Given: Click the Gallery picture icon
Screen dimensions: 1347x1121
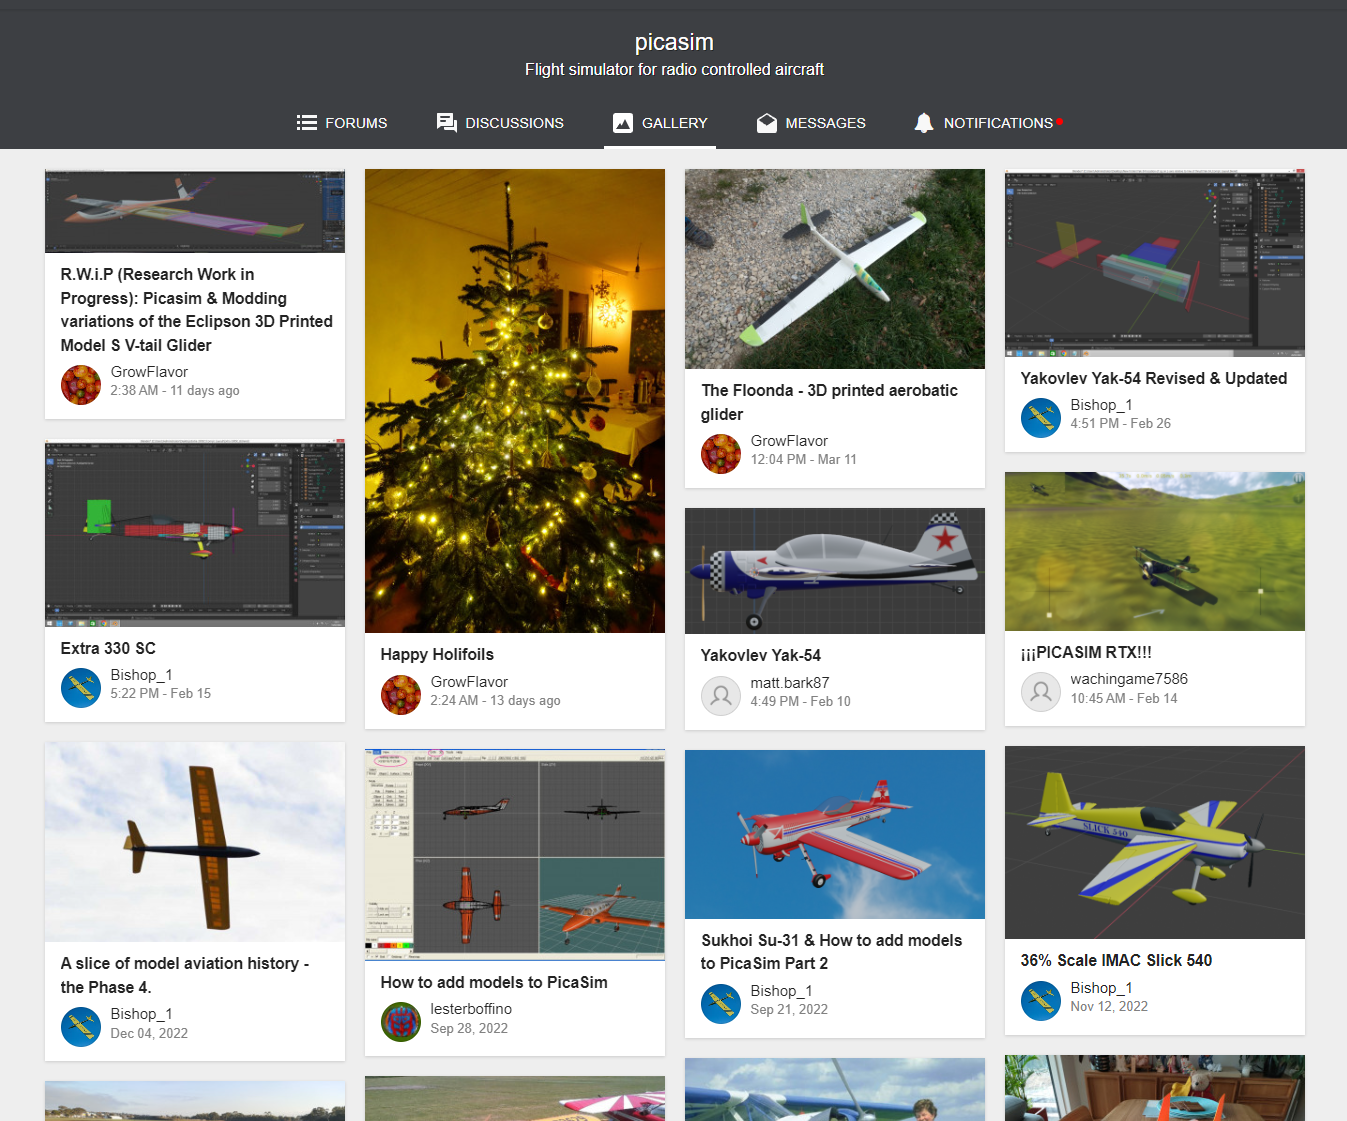Looking at the screenshot, I should (x=623, y=123).
